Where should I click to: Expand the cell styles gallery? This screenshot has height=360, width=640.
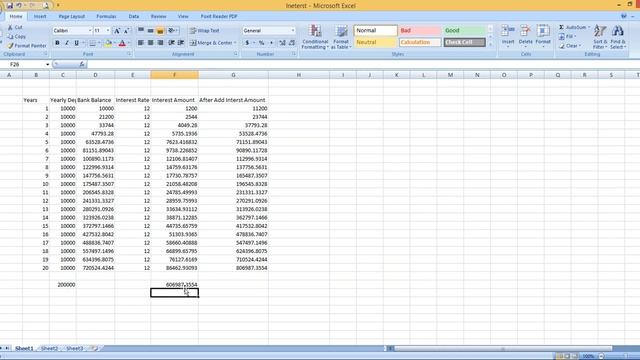coord(491,44)
